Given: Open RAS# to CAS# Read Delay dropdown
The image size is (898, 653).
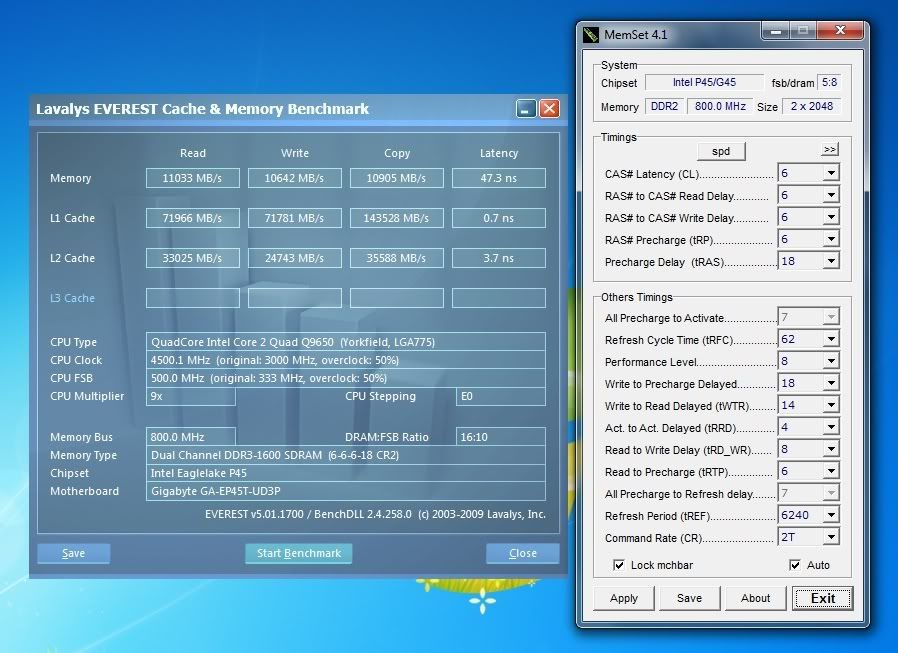Looking at the screenshot, I should pyautogui.click(x=831, y=195).
